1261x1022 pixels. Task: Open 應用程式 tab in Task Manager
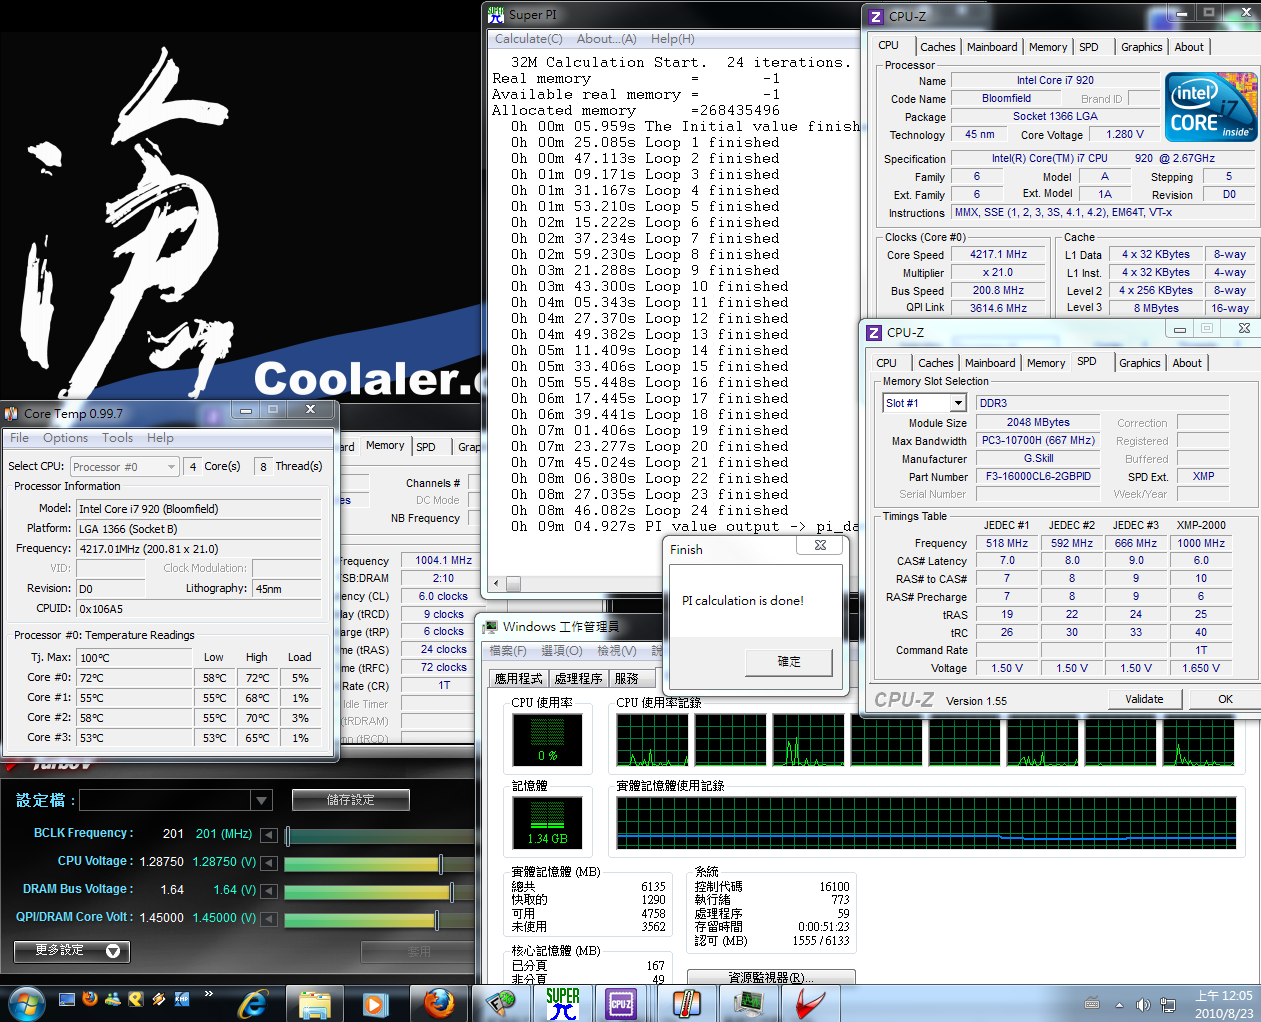519,678
